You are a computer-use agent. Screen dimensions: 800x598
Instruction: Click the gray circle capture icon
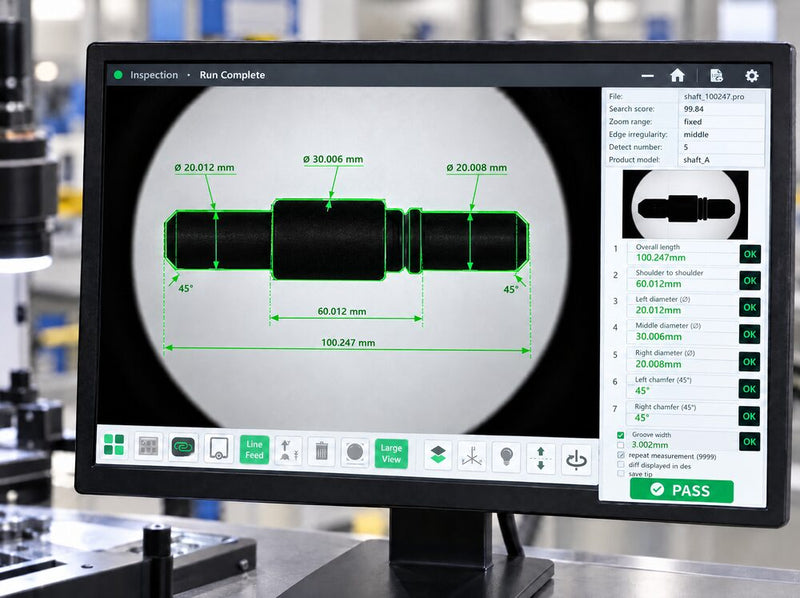[355, 453]
